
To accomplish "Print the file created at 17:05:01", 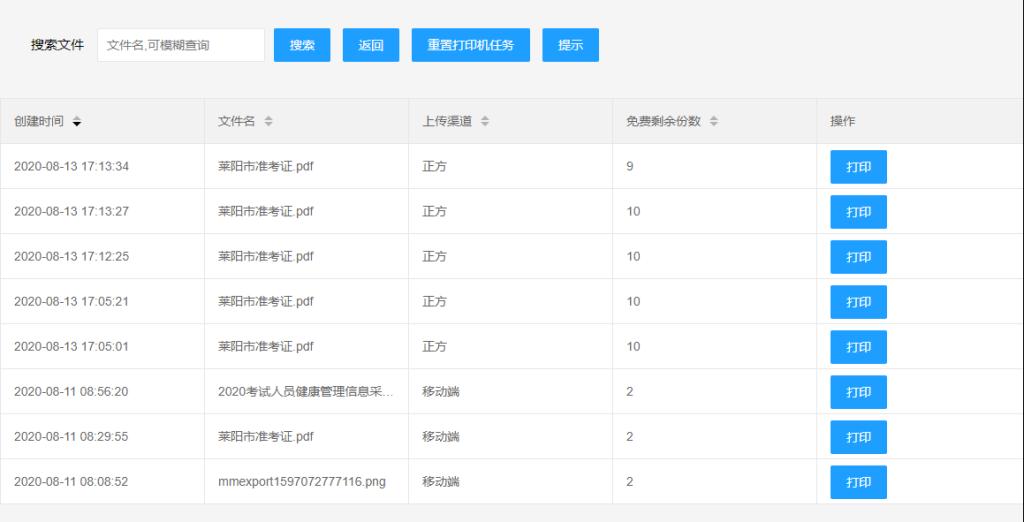I will [x=858, y=347].
